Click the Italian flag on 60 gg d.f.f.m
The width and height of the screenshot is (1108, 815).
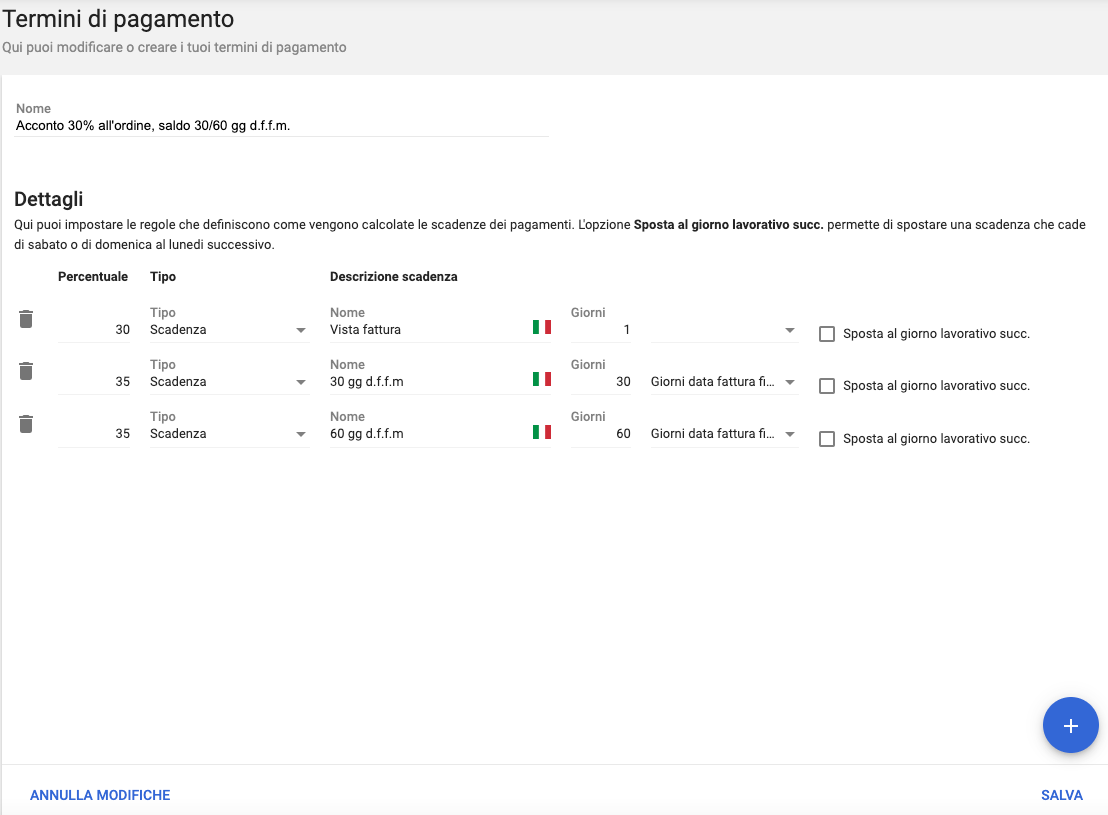coord(541,431)
